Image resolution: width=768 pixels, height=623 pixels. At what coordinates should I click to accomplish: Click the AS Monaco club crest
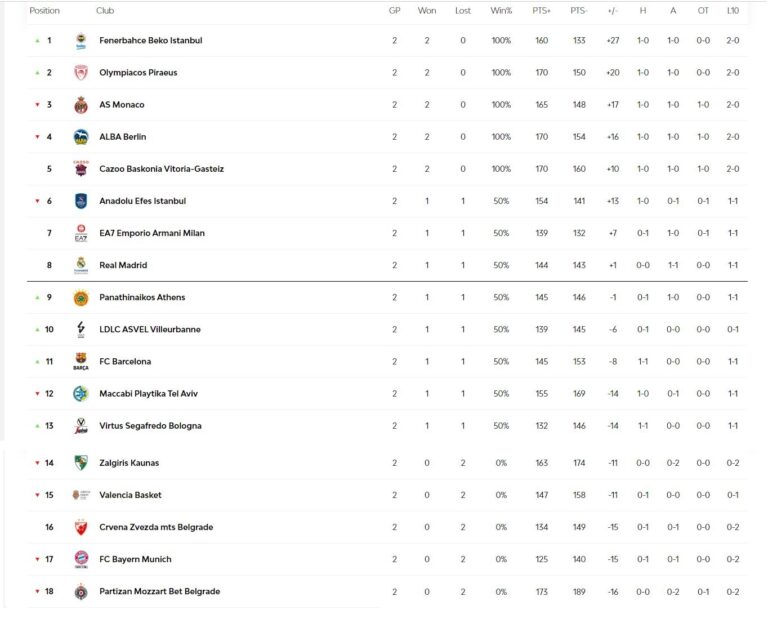click(81, 105)
